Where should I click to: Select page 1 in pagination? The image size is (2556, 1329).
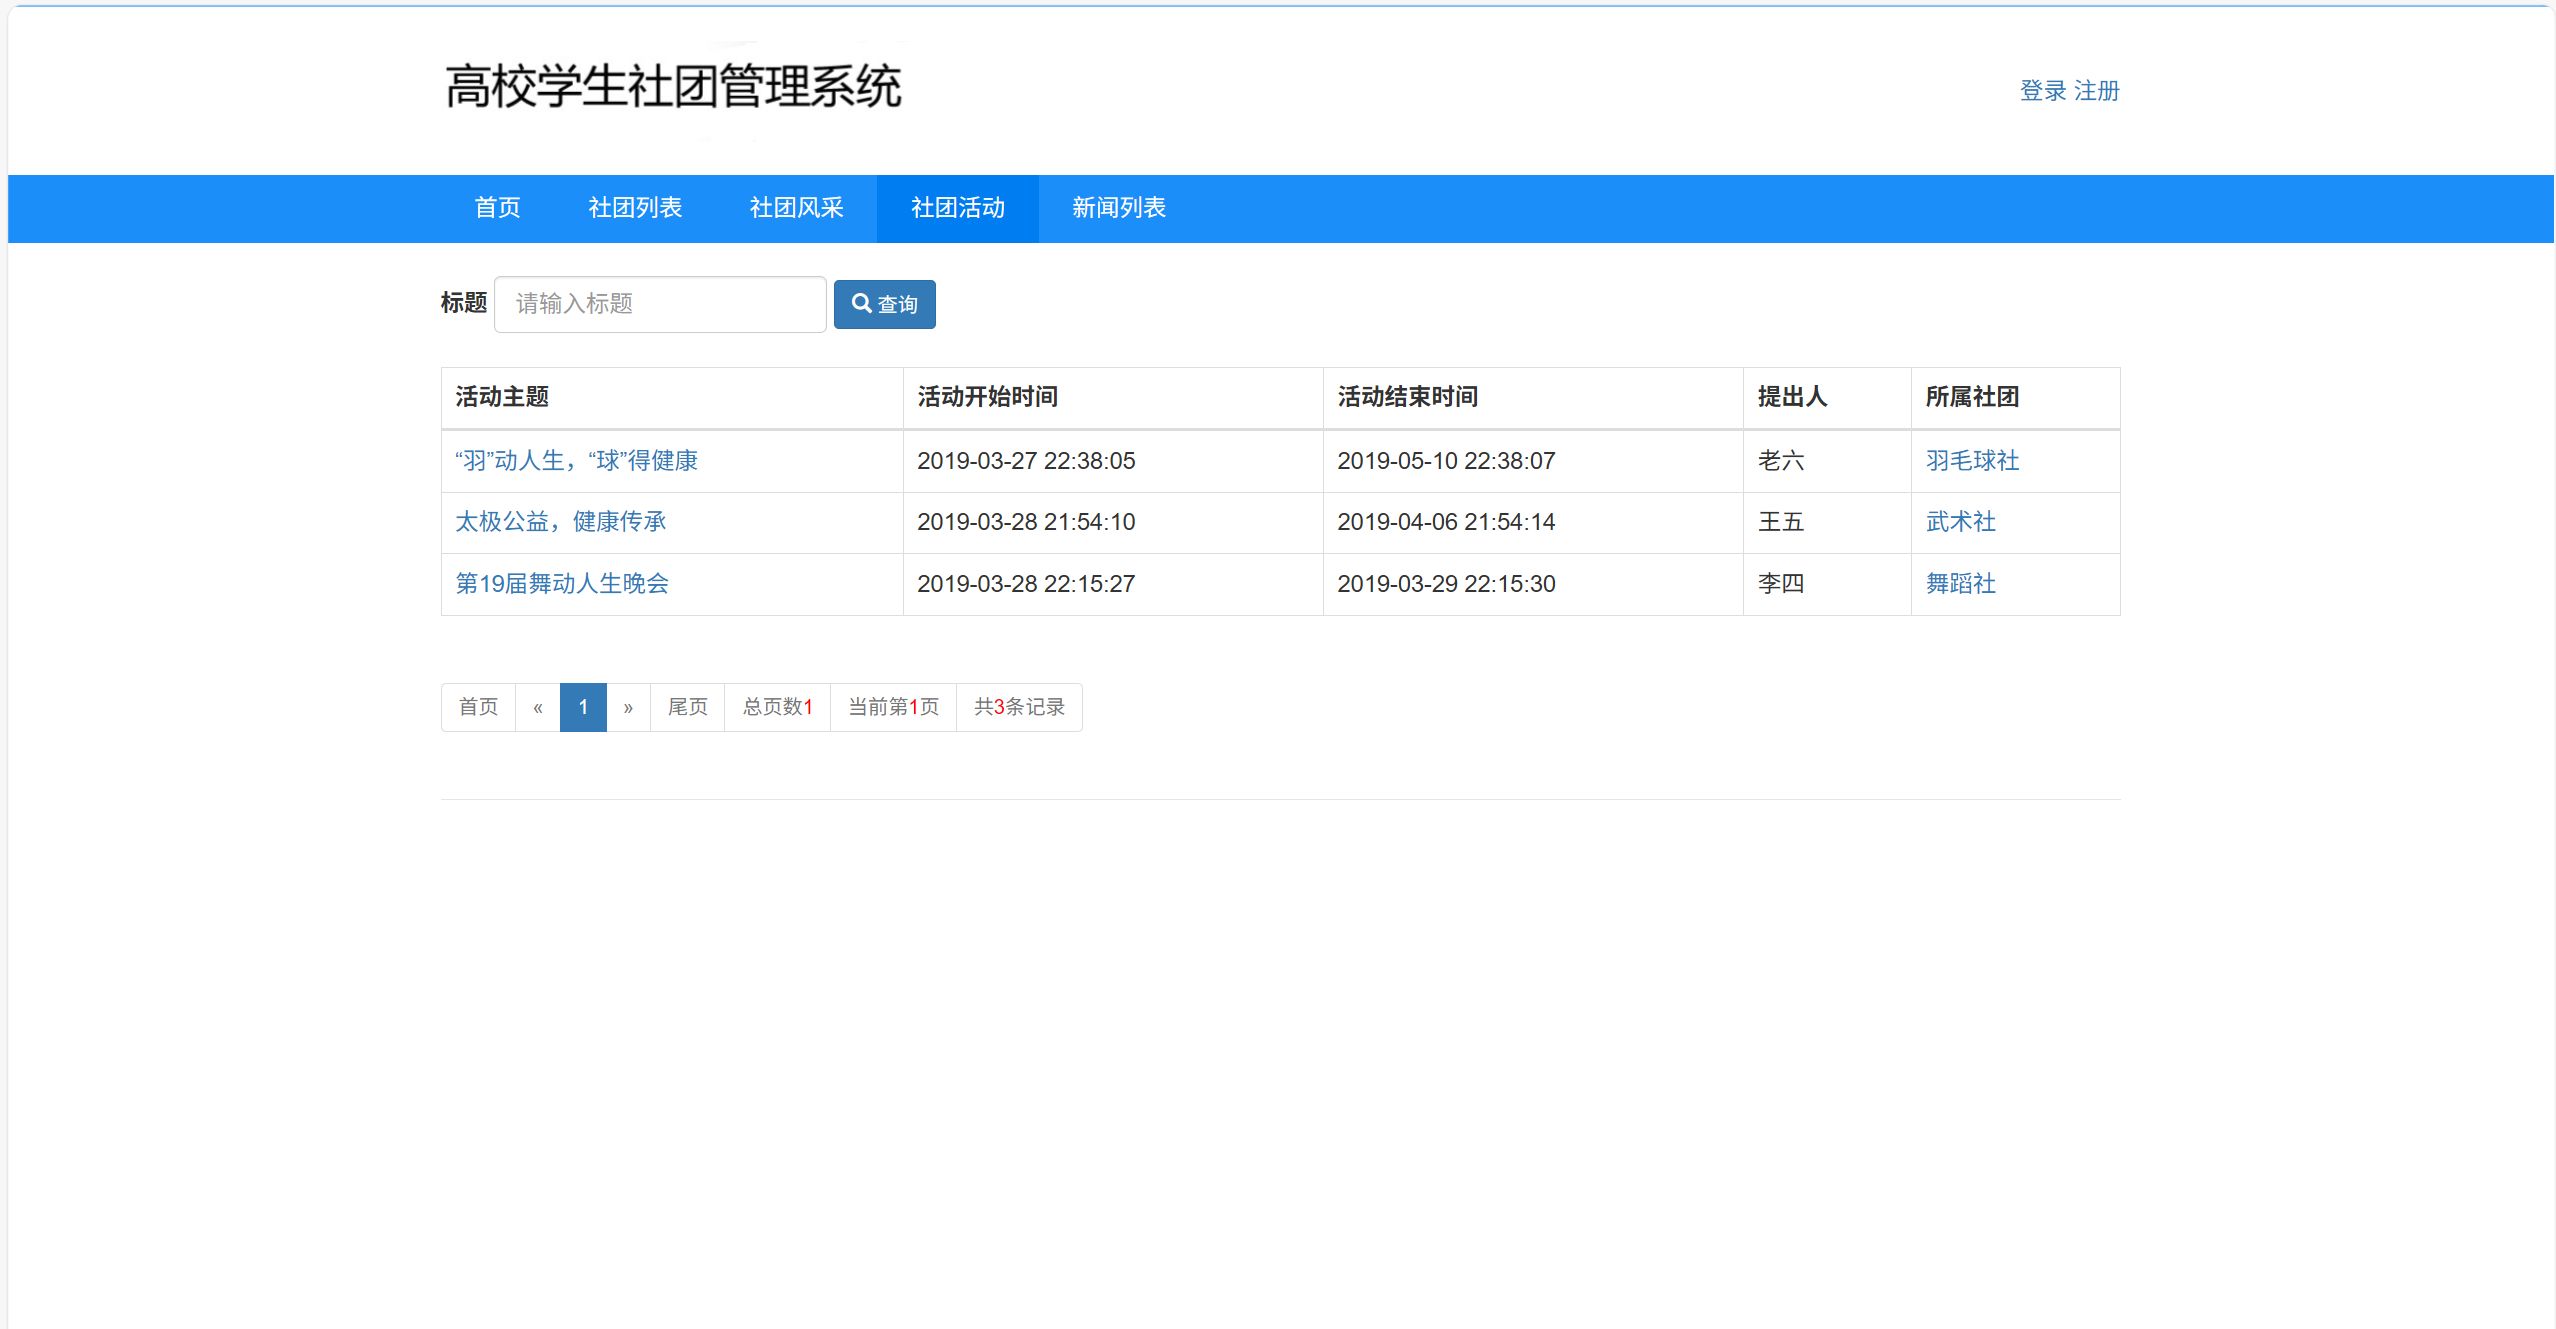pyautogui.click(x=583, y=707)
